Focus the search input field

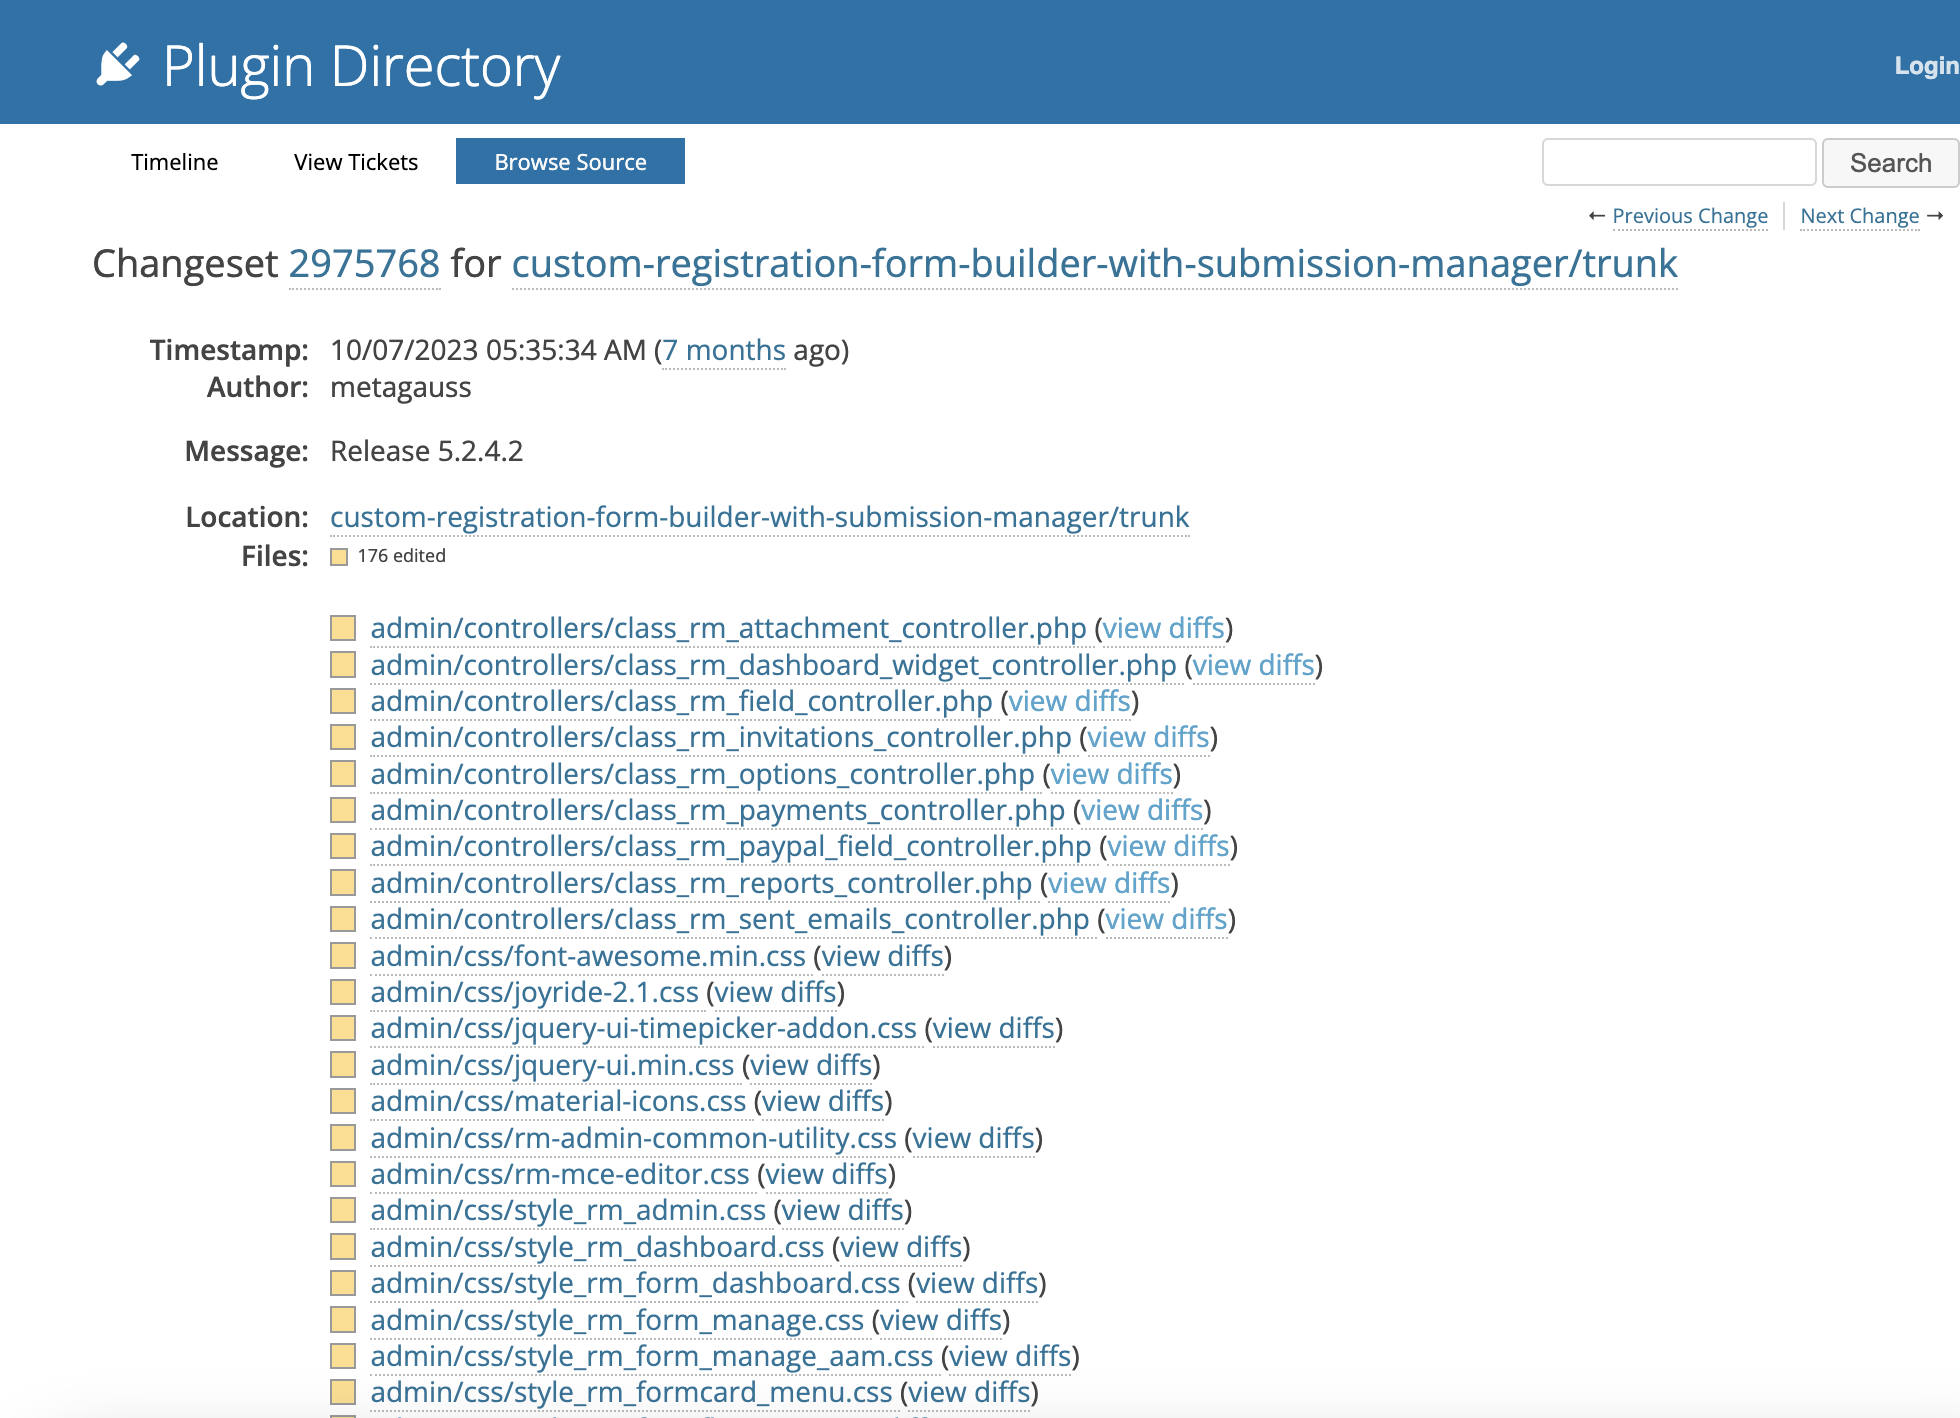(x=1679, y=162)
